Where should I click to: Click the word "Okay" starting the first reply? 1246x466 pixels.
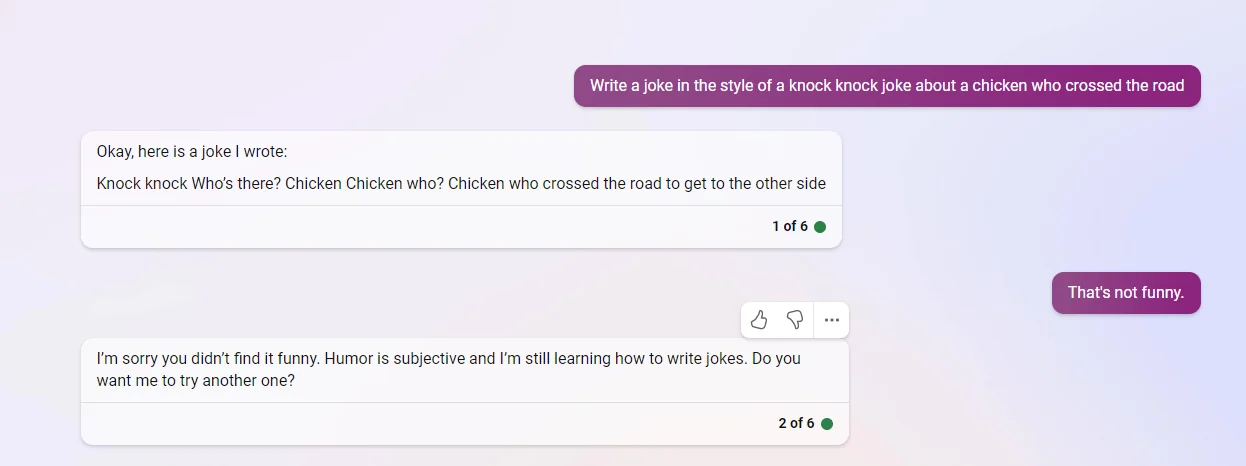pyautogui.click(x=114, y=152)
